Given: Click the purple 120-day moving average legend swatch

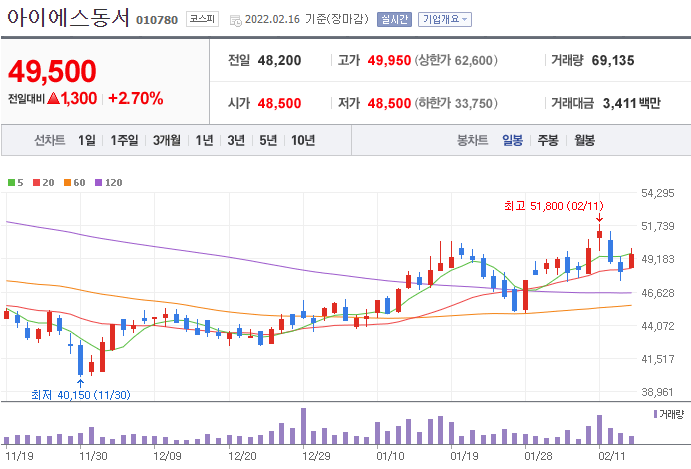Looking at the screenshot, I should point(99,182).
